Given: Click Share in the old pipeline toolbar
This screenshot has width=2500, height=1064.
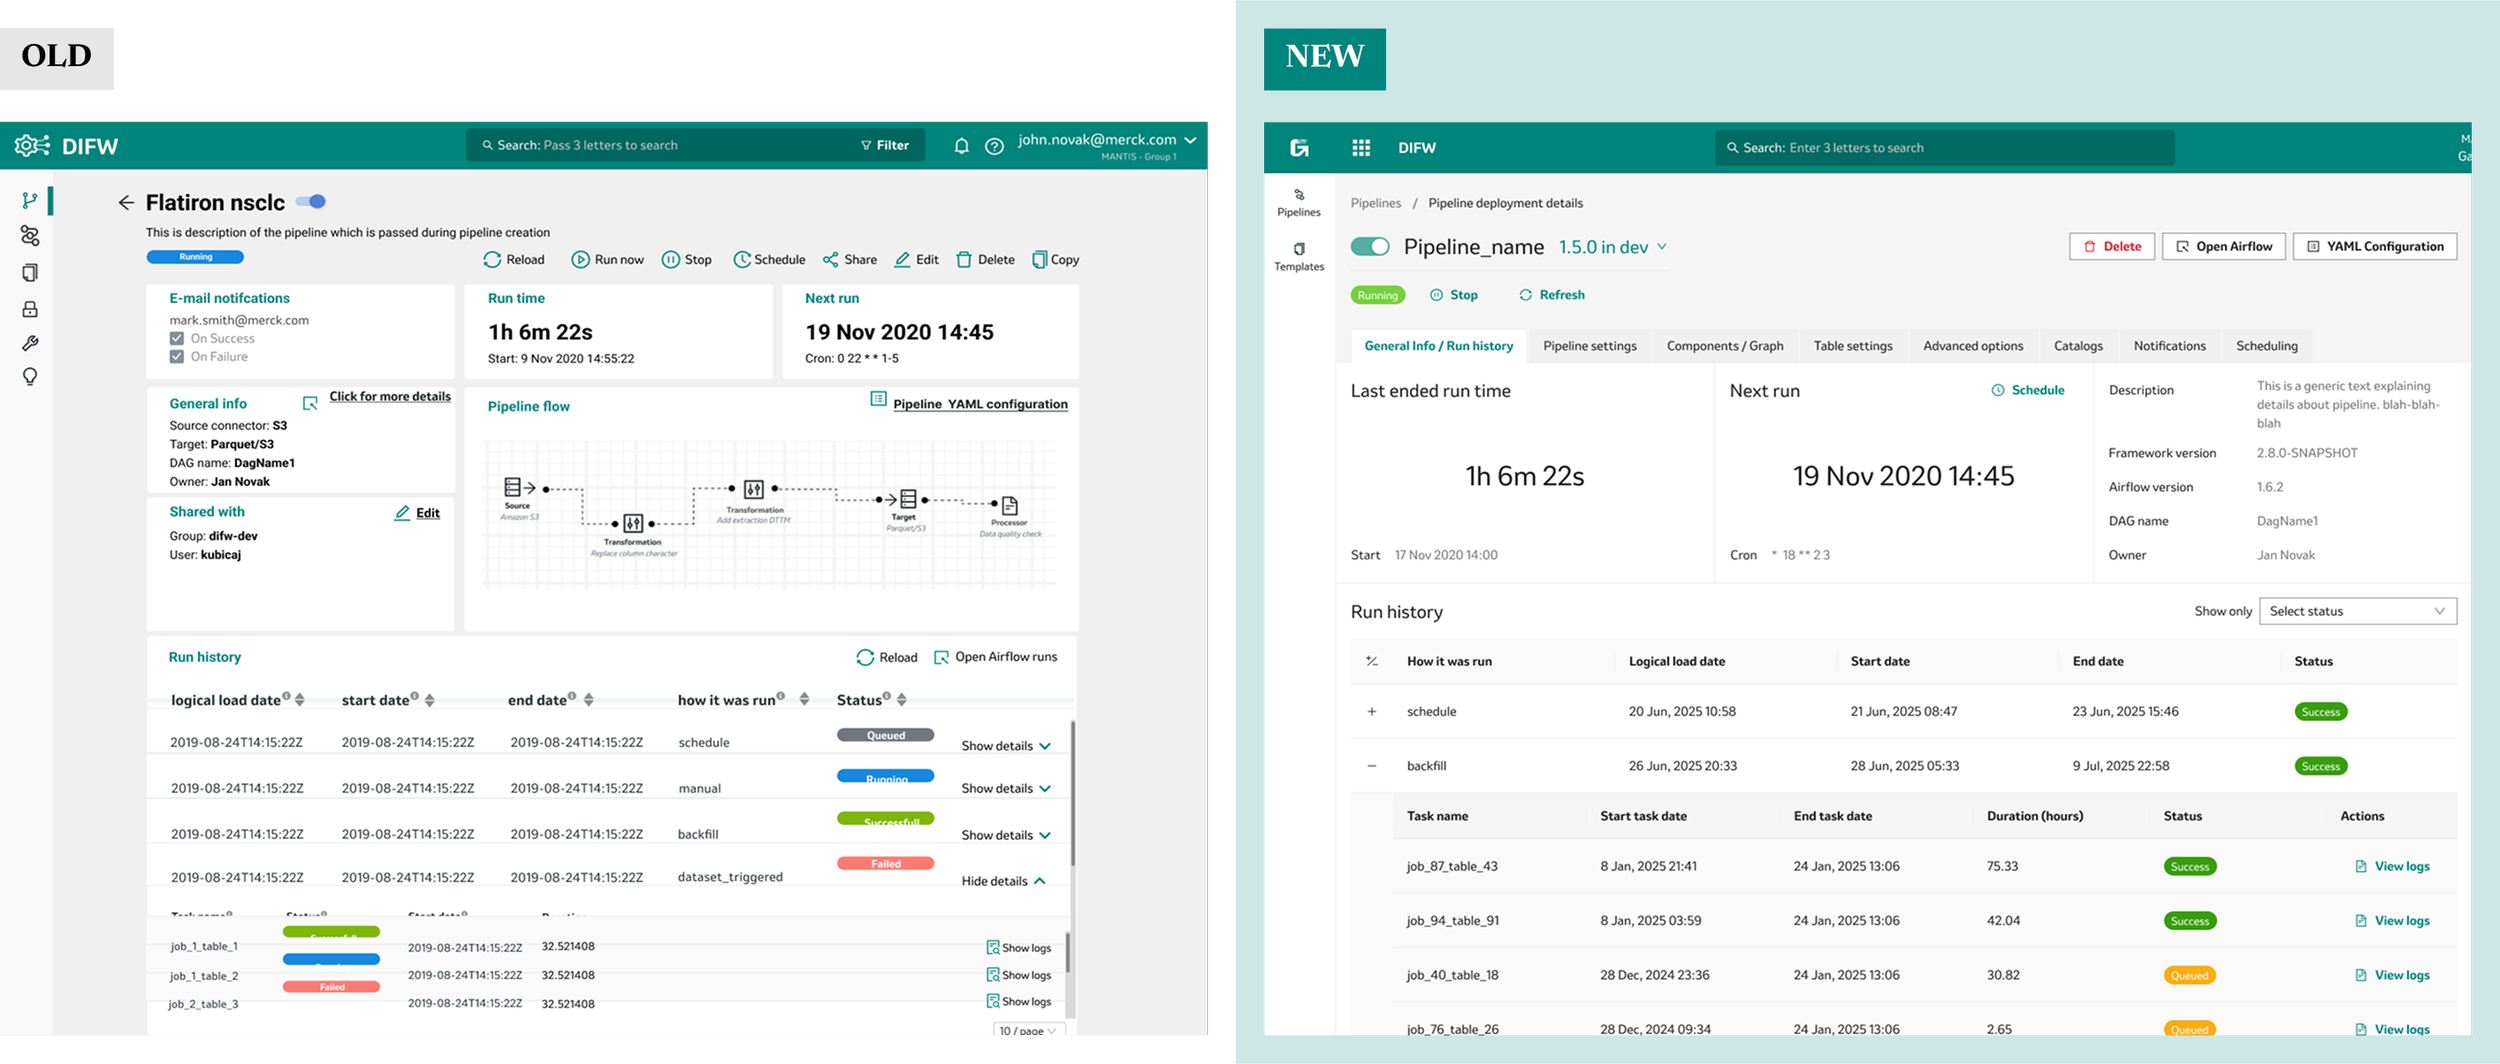Looking at the screenshot, I should [x=850, y=260].
